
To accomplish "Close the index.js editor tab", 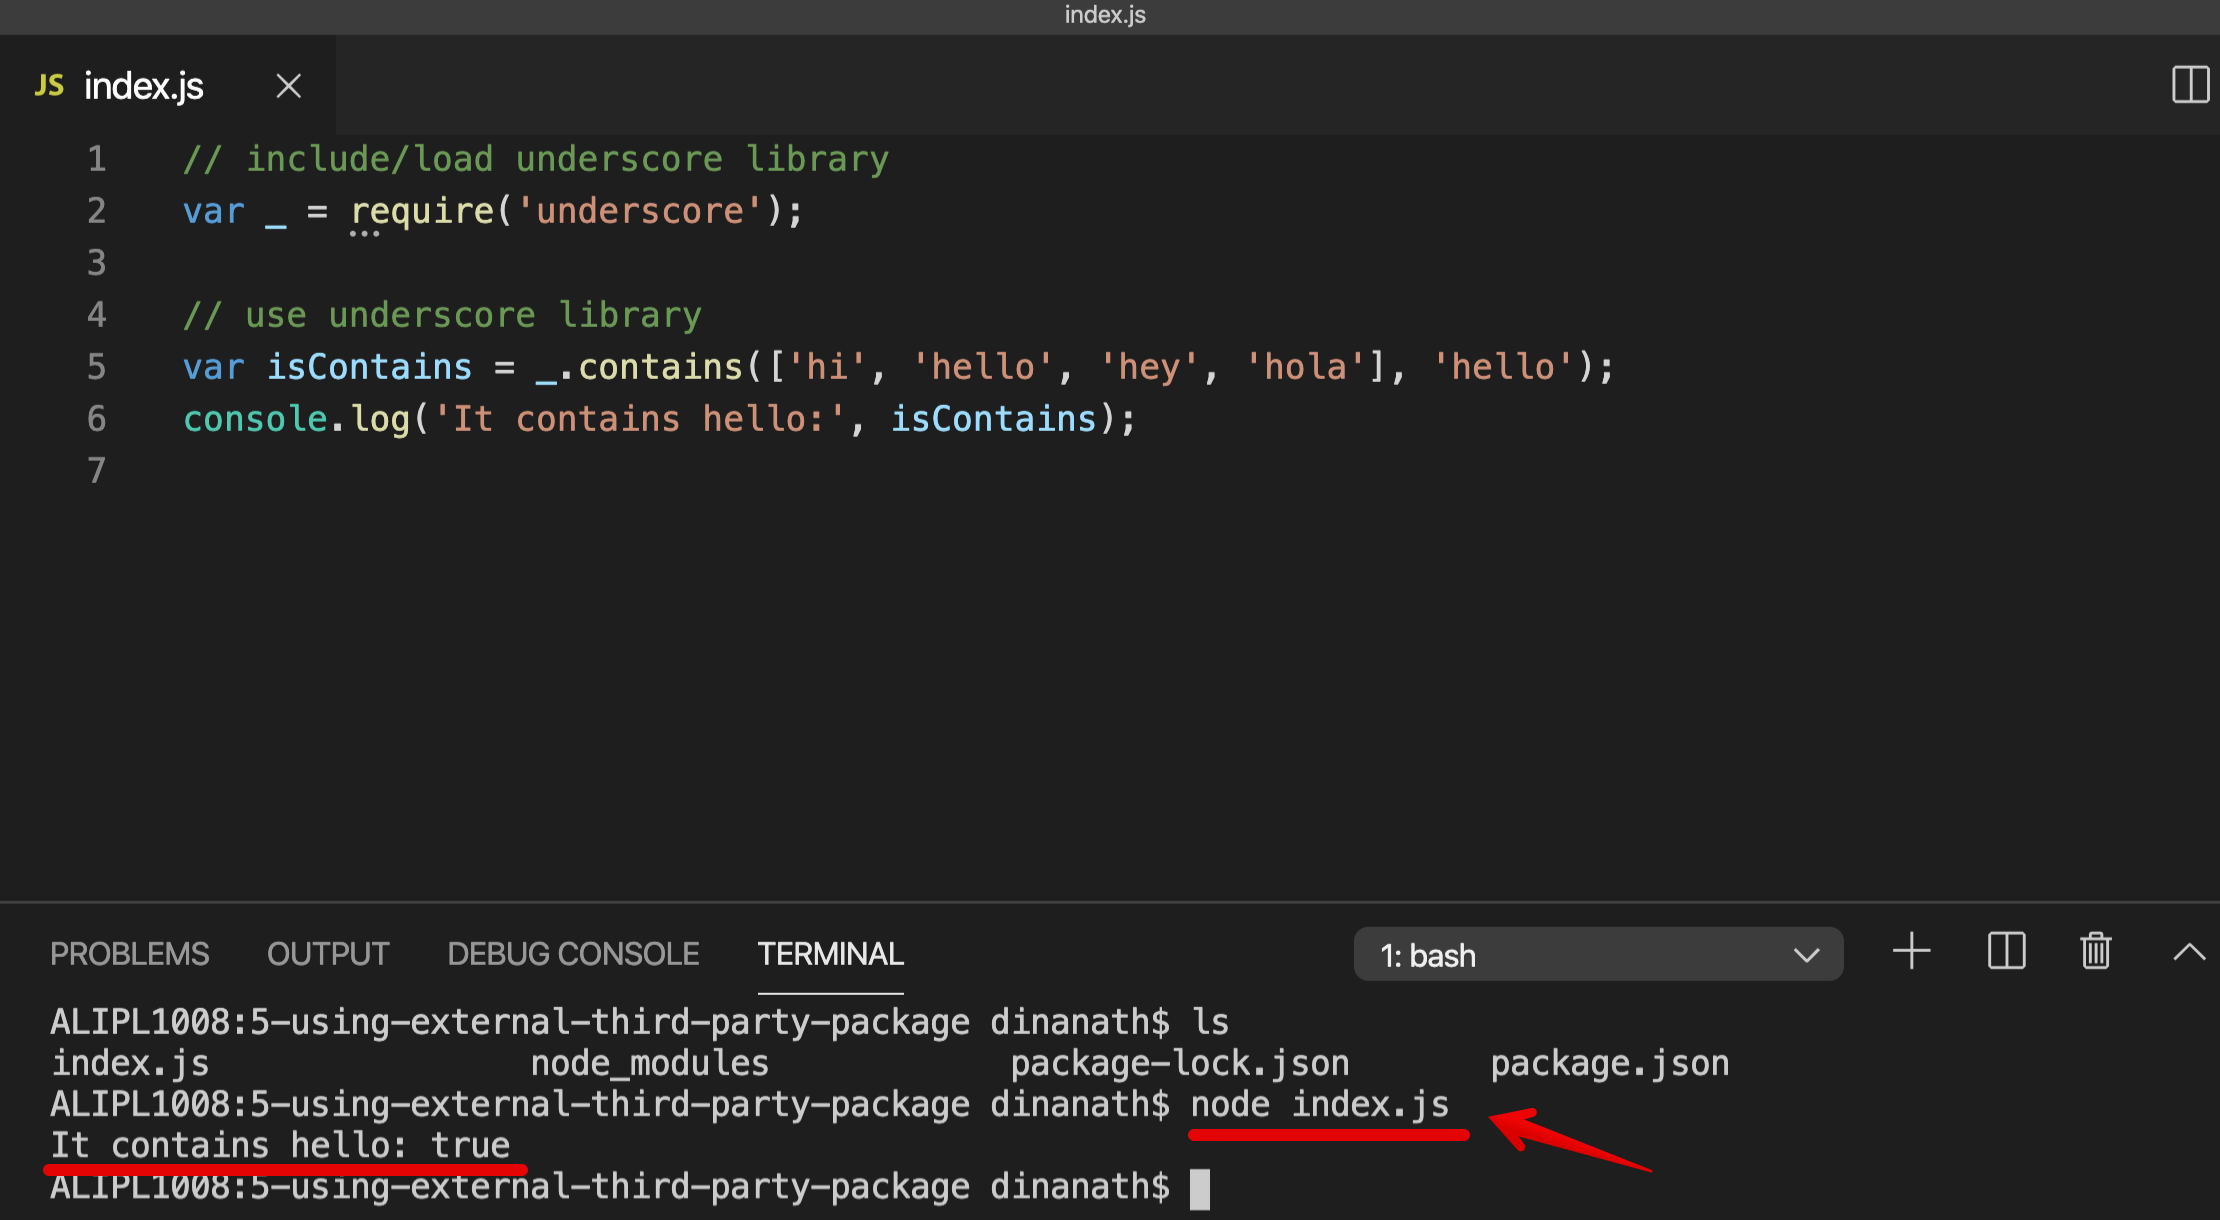I will [x=289, y=86].
